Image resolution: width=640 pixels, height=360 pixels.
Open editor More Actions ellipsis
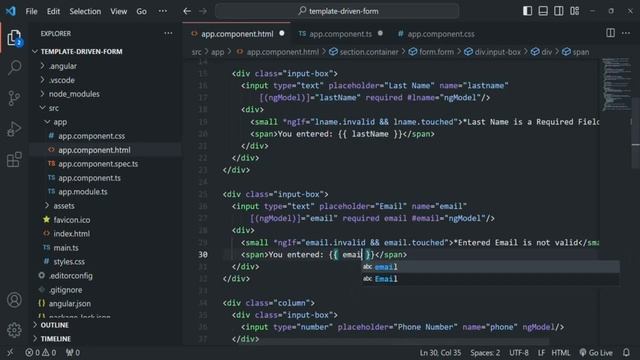click(x=626, y=33)
